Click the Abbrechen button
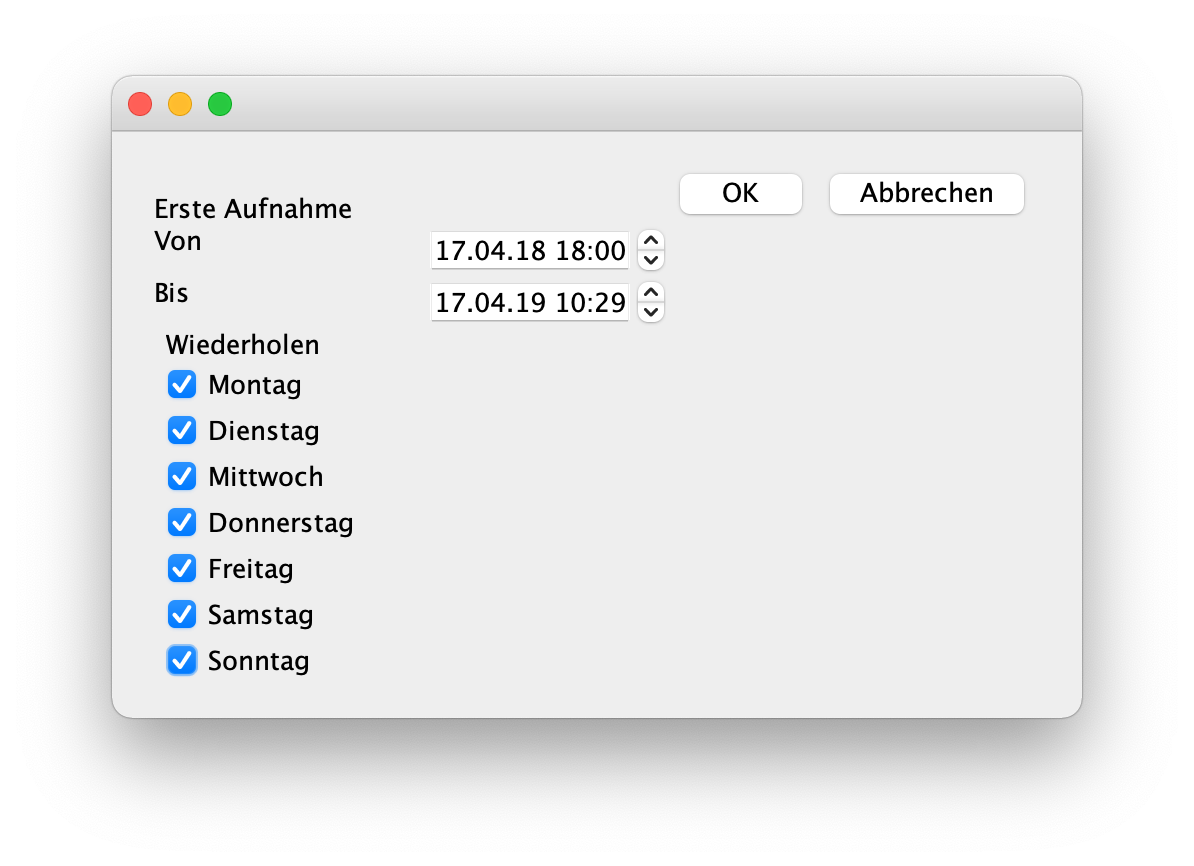Screen dimensions: 1194x866 [x=927, y=193]
